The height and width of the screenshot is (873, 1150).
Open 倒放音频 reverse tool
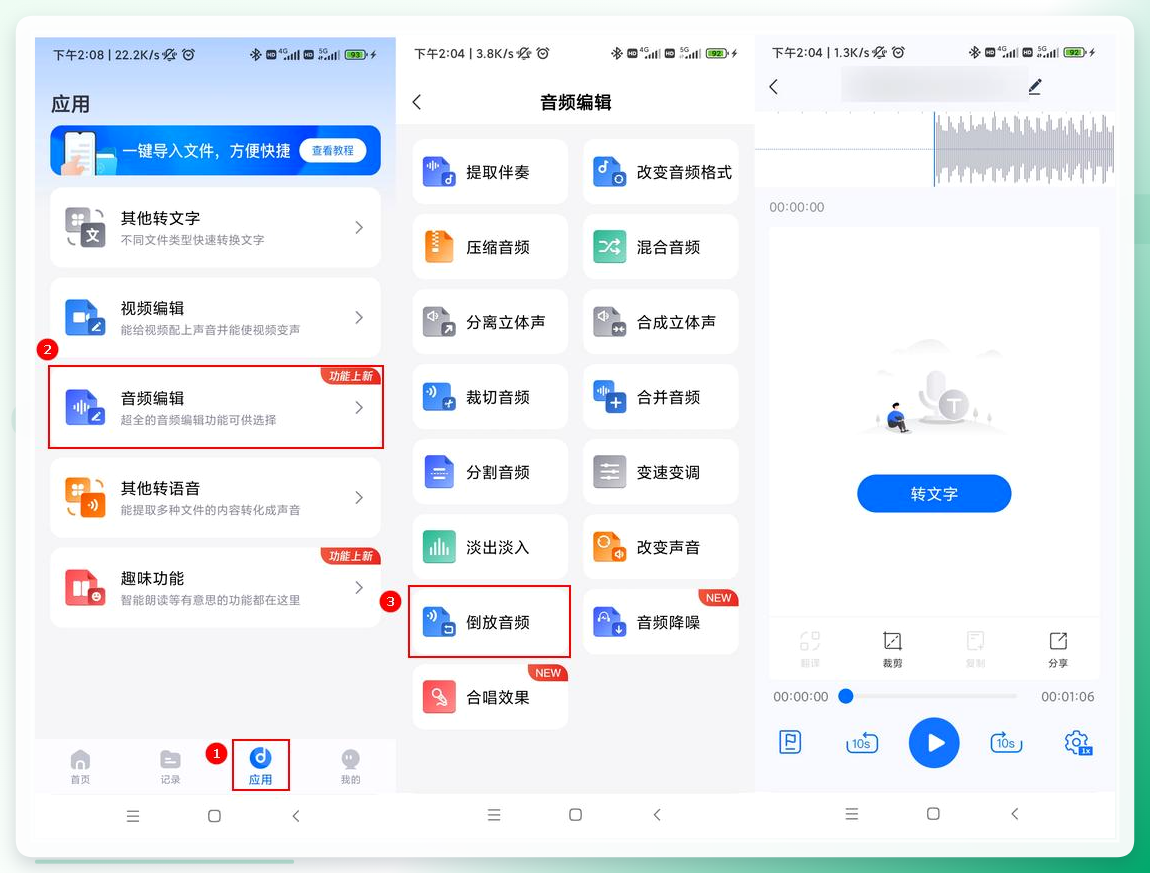490,621
